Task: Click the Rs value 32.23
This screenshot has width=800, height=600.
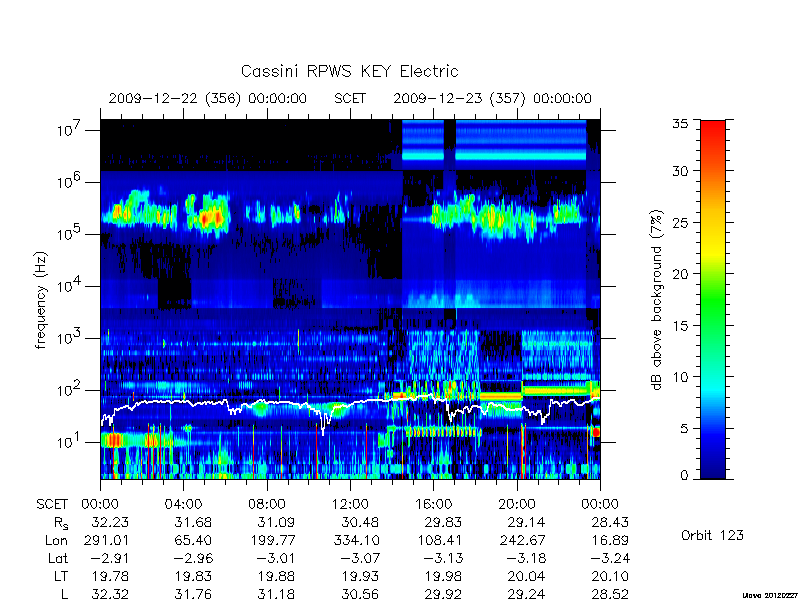Action: (x=110, y=522)
